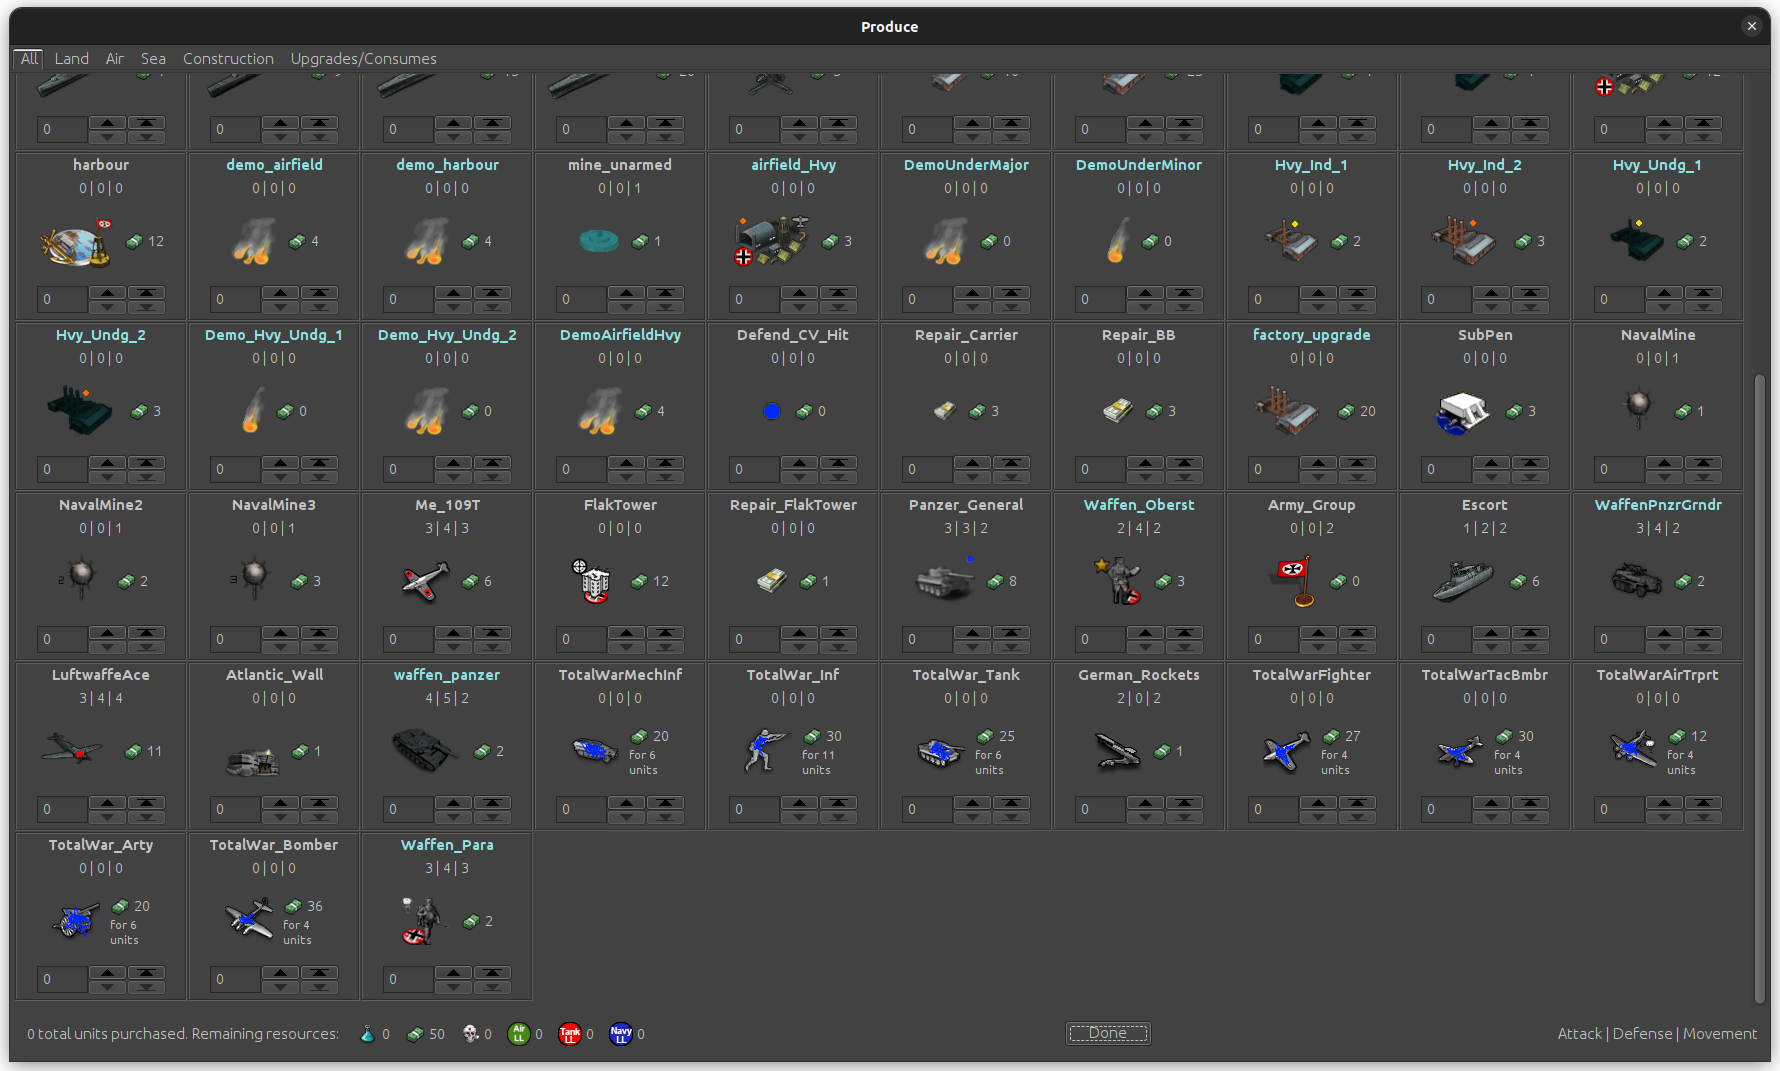
Task: Select the waffen_panzer tank icon
Action: tap(425, 749)
